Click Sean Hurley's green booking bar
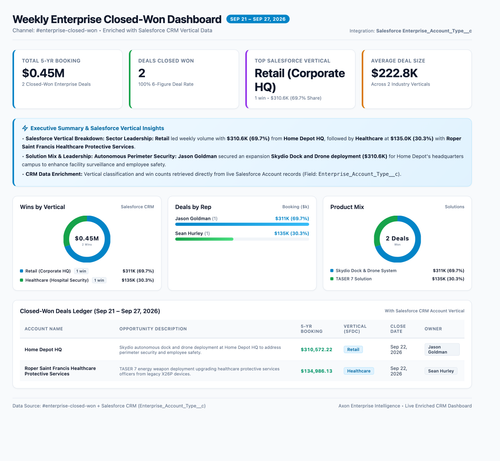Screen dimensions: 500x461 coord(204,239)
